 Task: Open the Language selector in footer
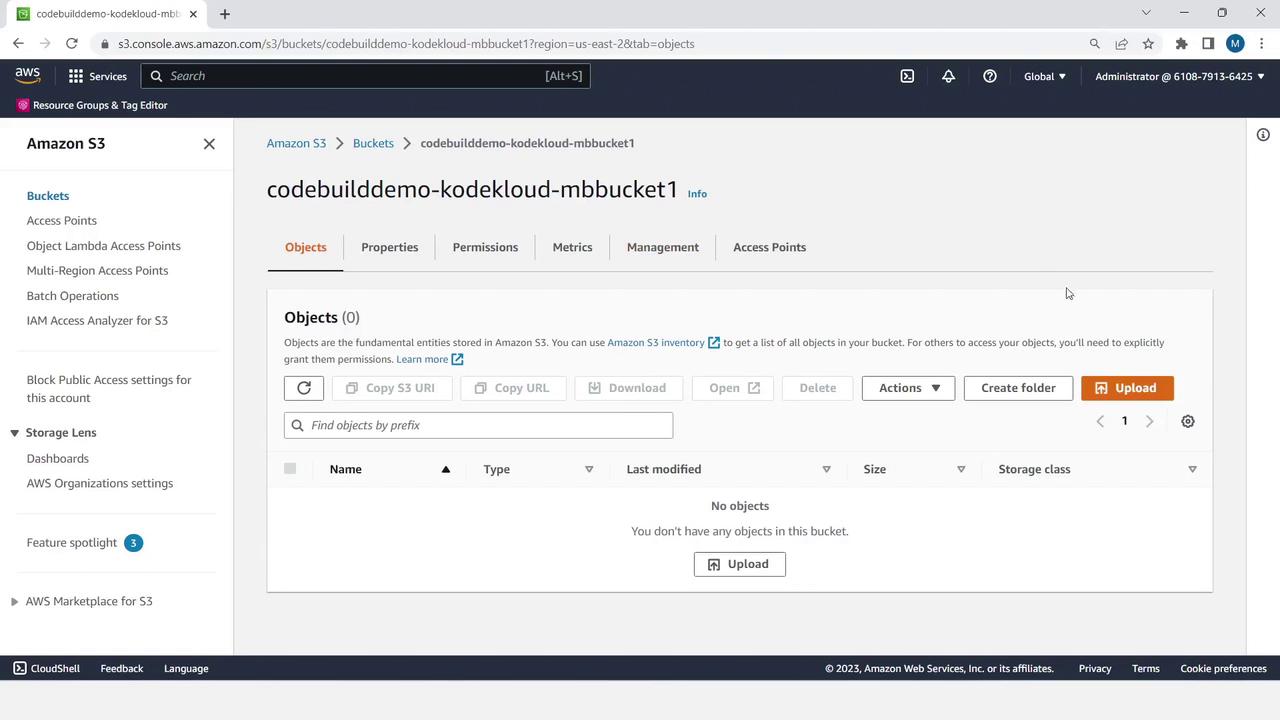click(186, 668)
